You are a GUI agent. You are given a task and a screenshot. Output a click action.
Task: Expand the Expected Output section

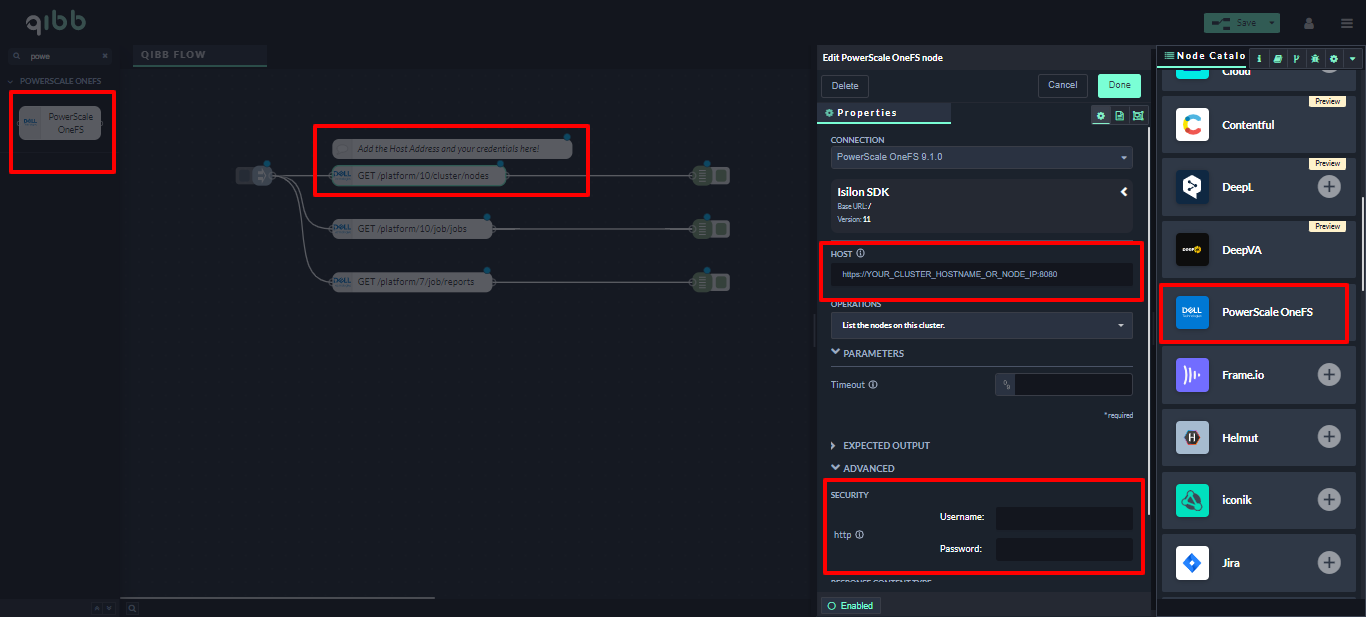click(x=885, y=446)
